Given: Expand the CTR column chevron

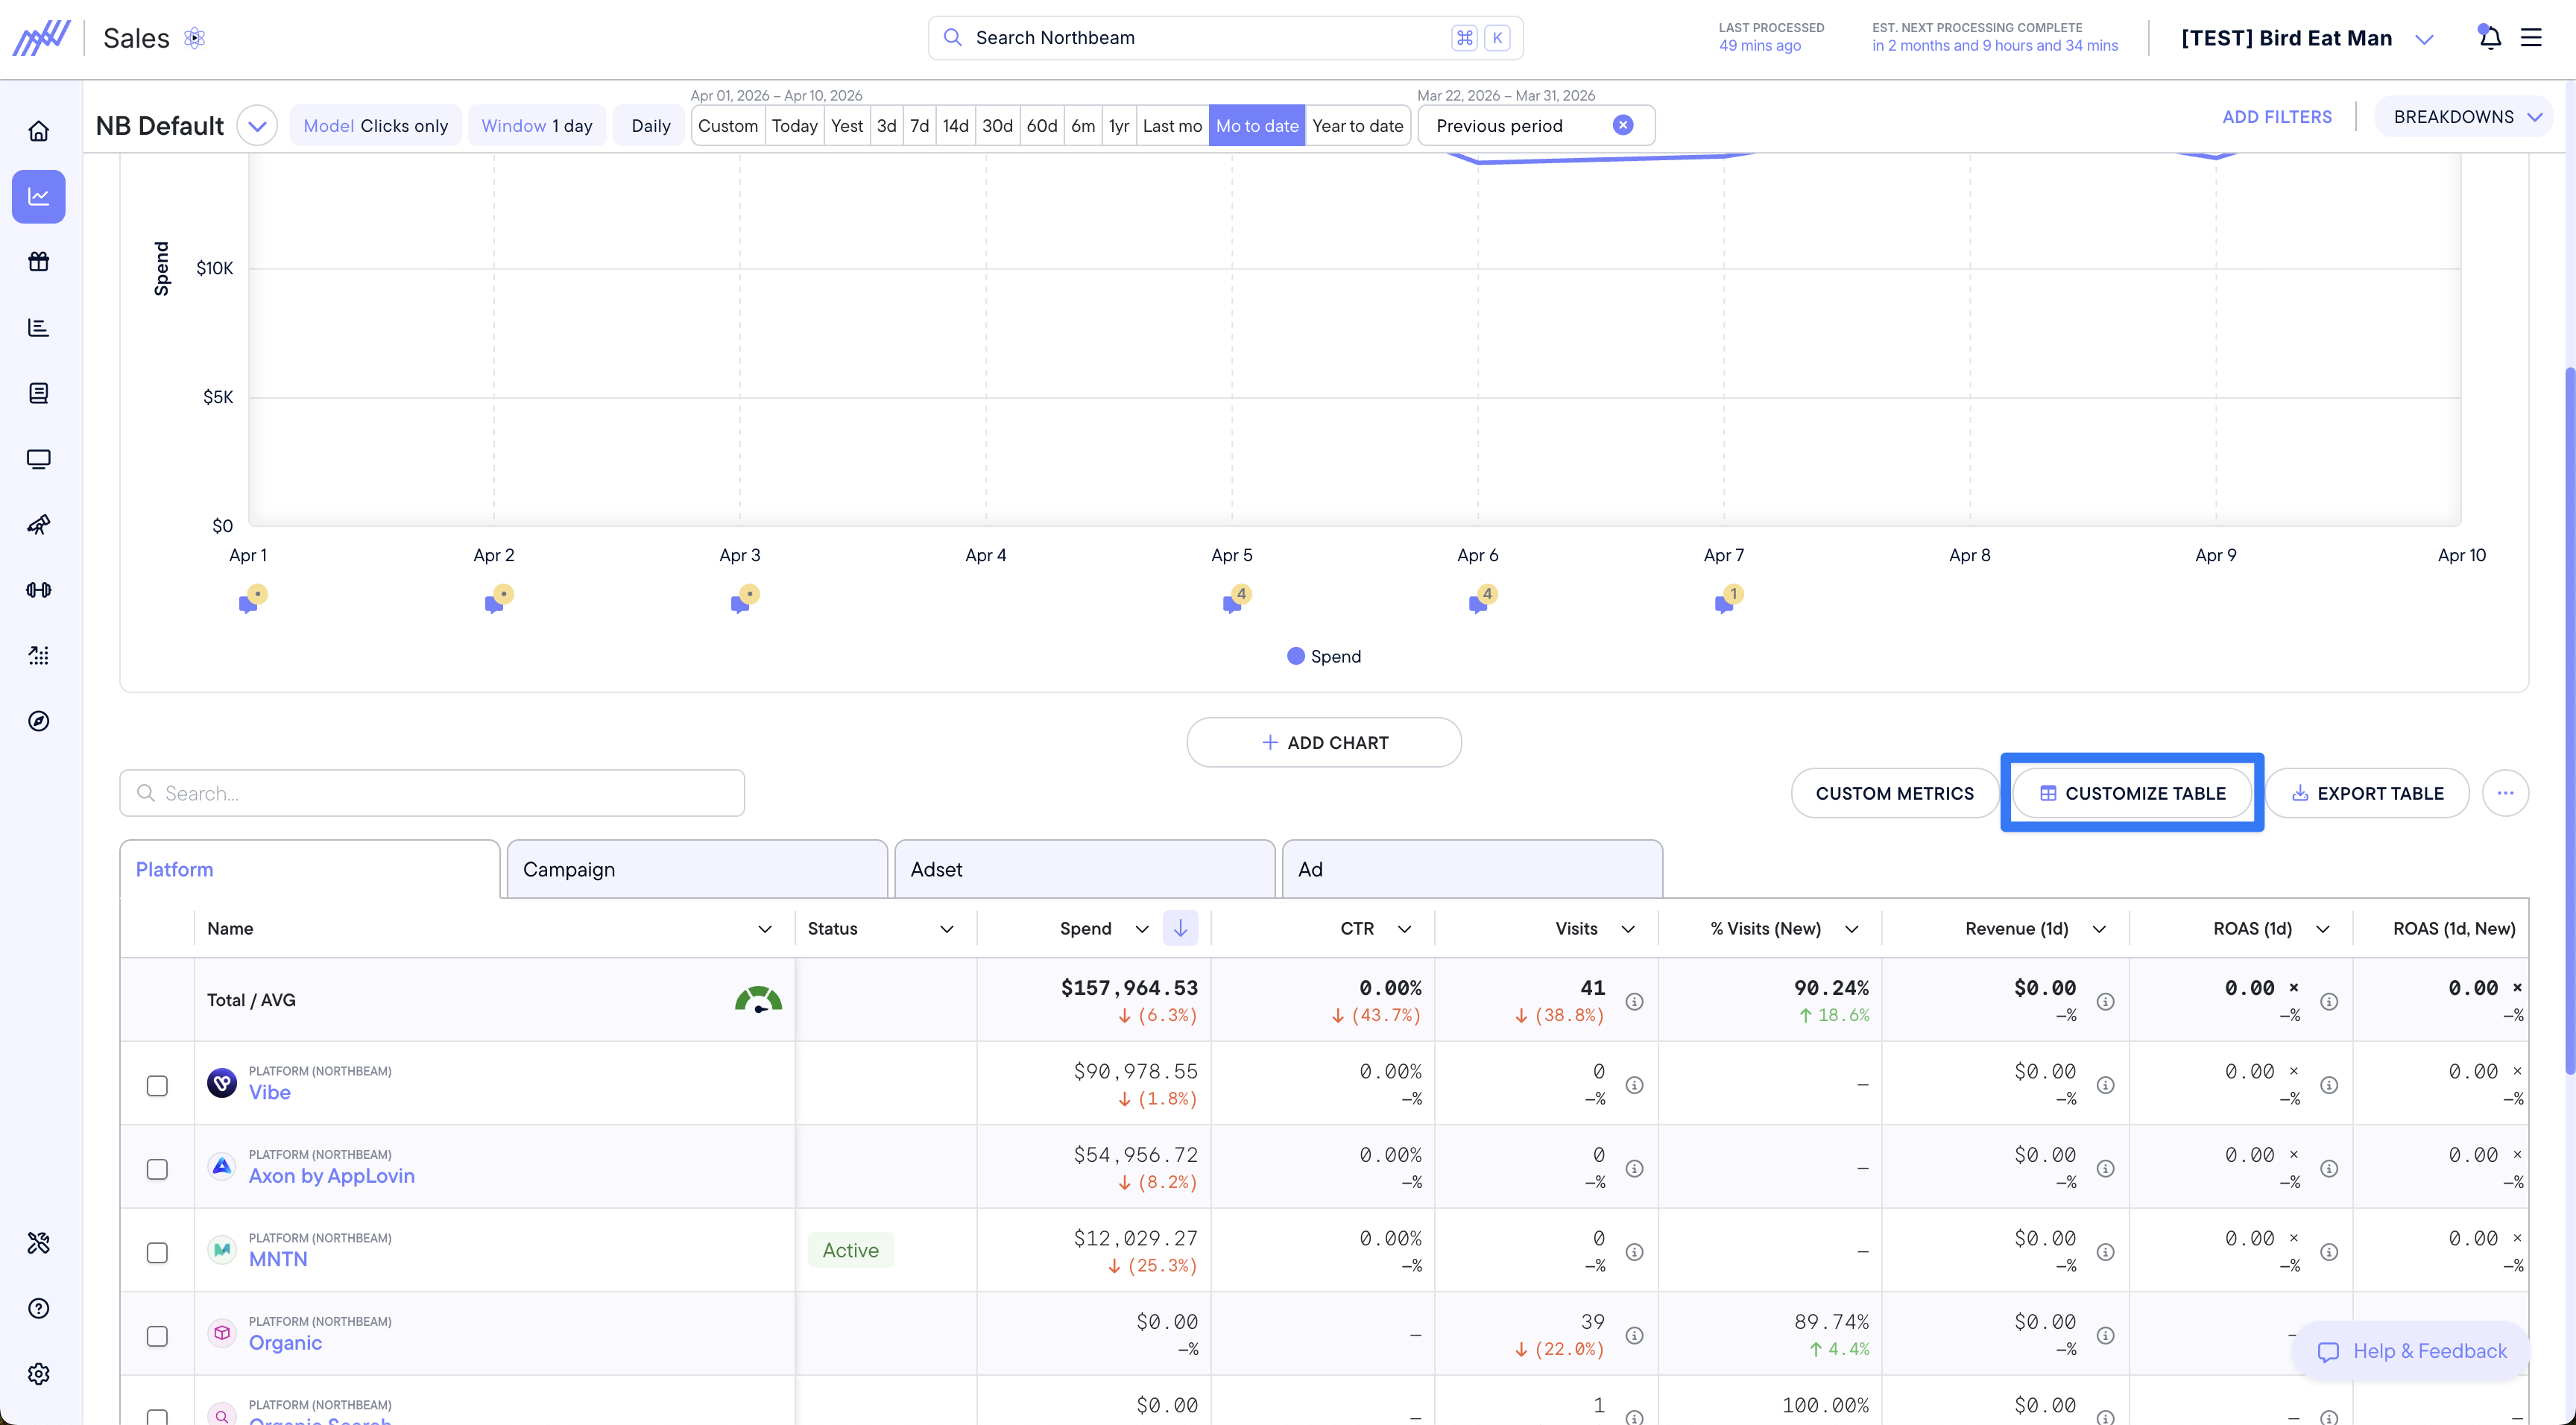Looking at the screenshot, I should click(1405, 929).
